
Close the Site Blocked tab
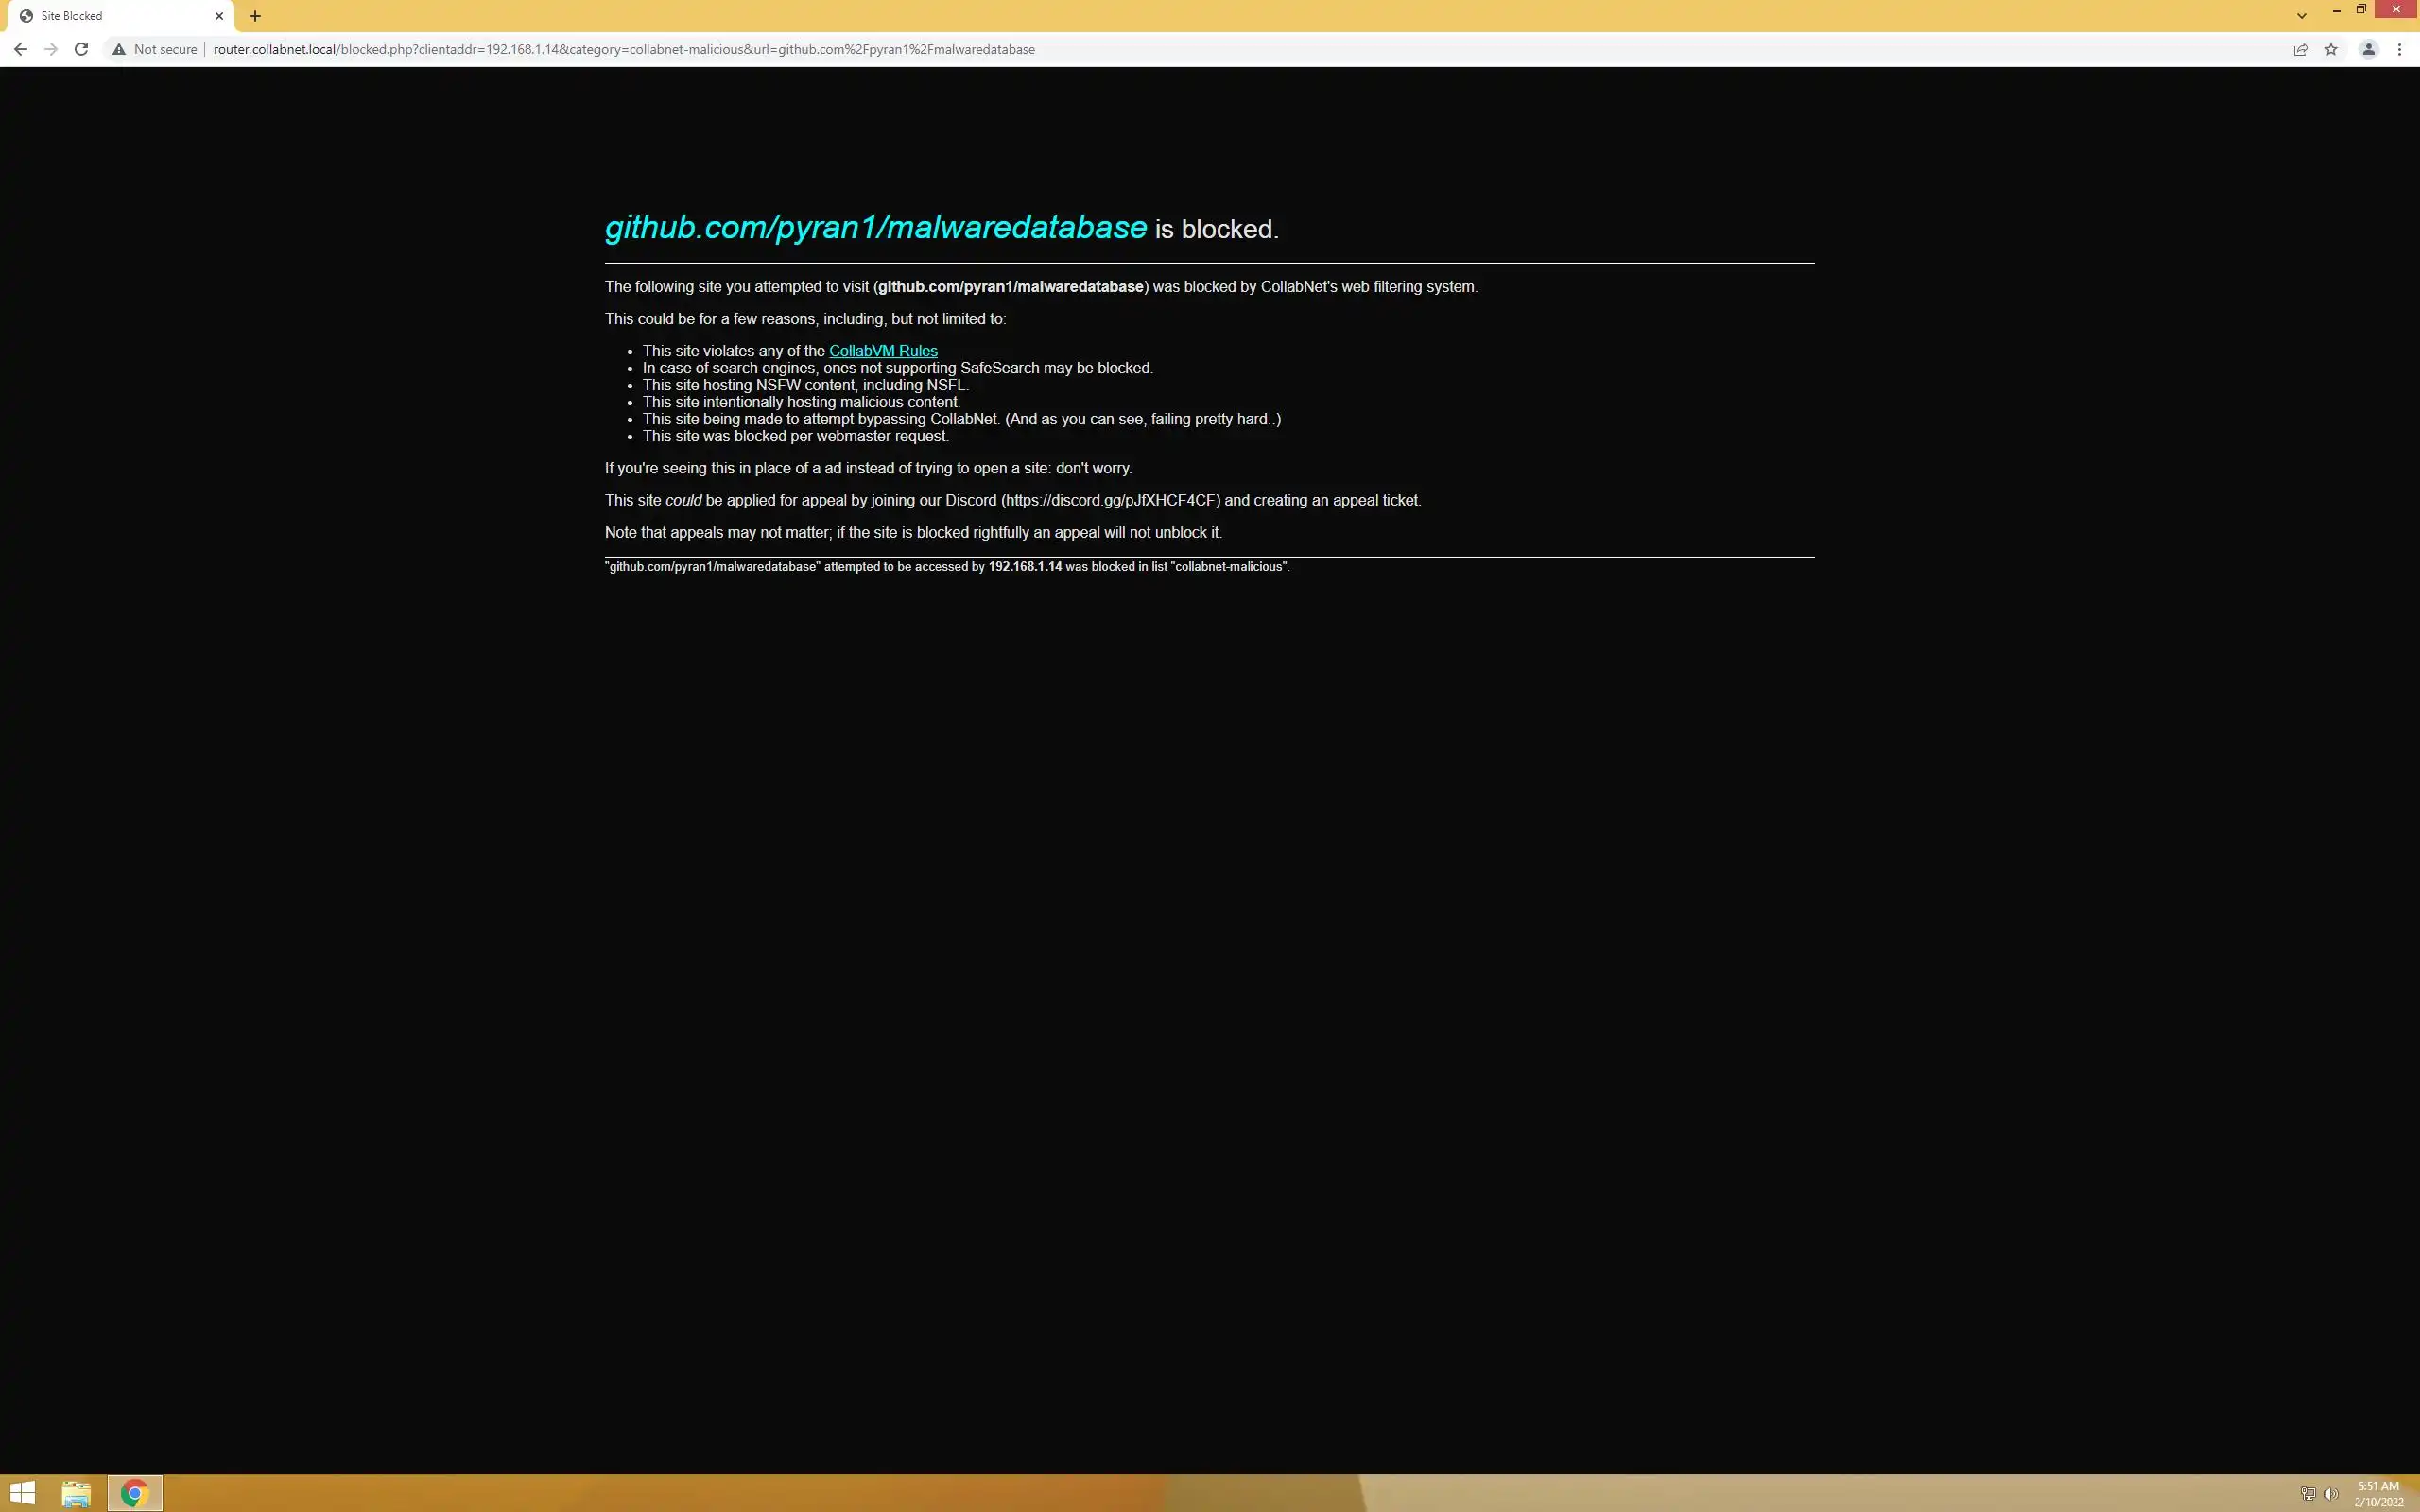coord(219,16)
